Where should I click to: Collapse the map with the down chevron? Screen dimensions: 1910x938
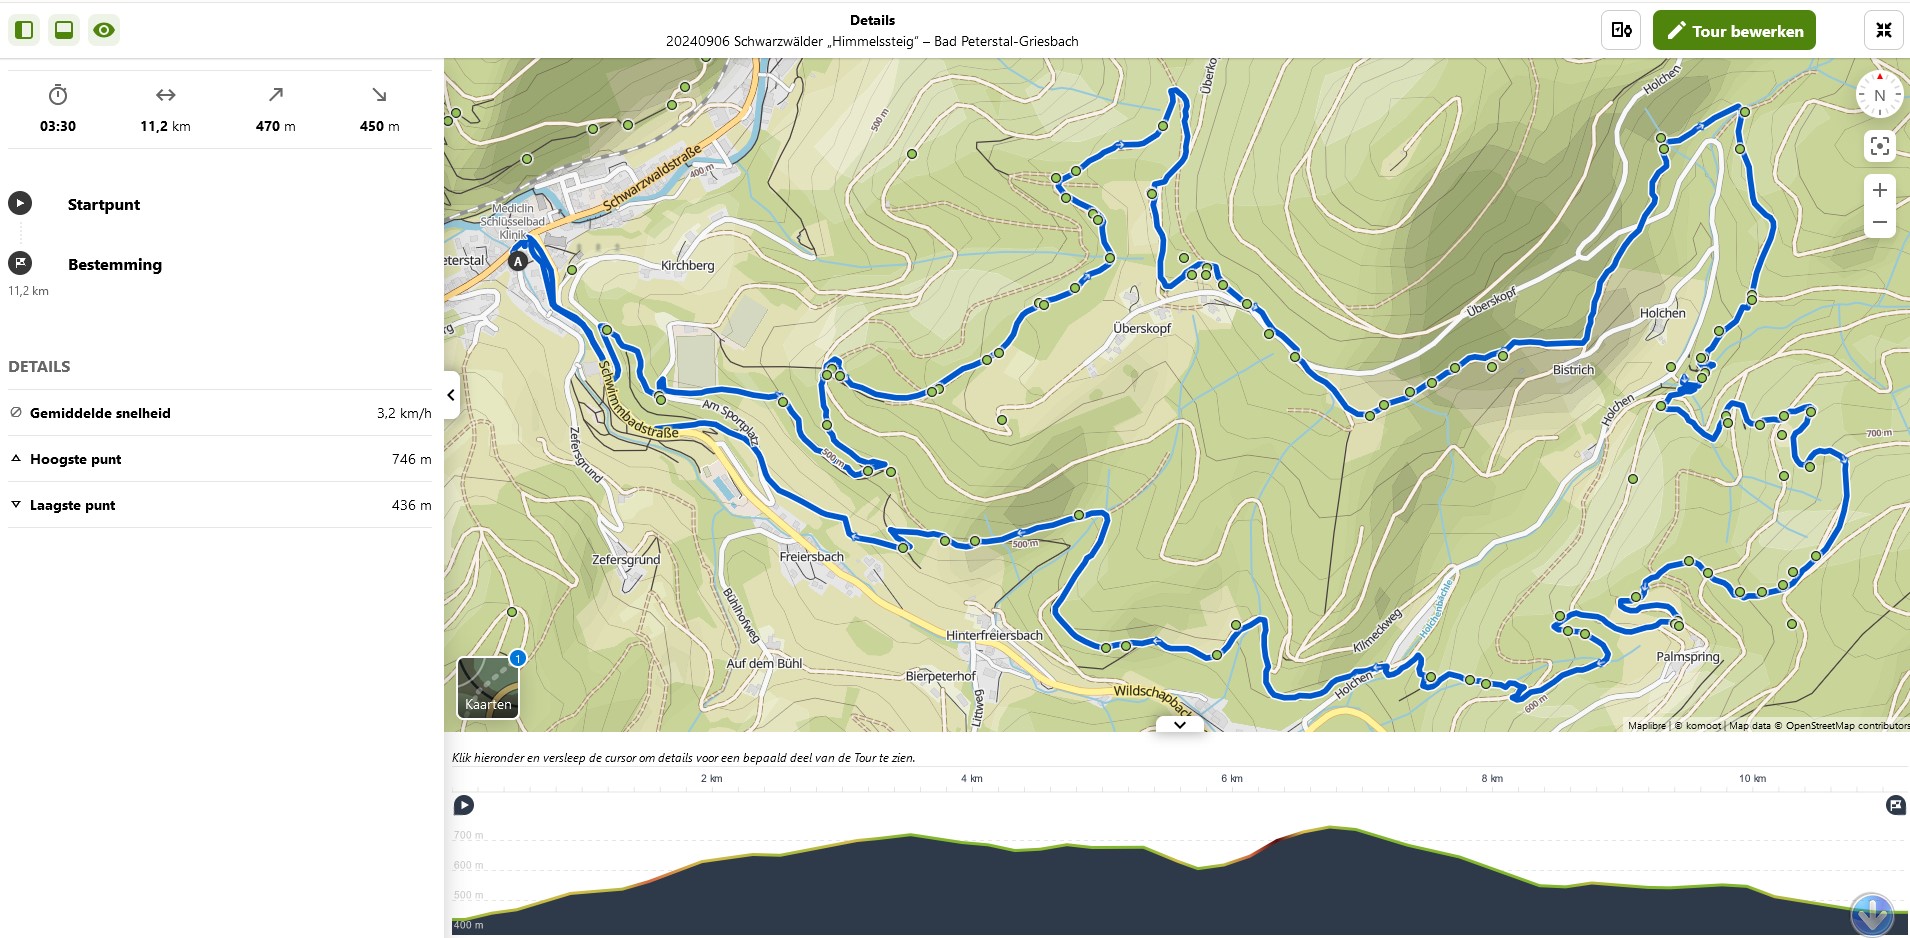pos(1180,725)
